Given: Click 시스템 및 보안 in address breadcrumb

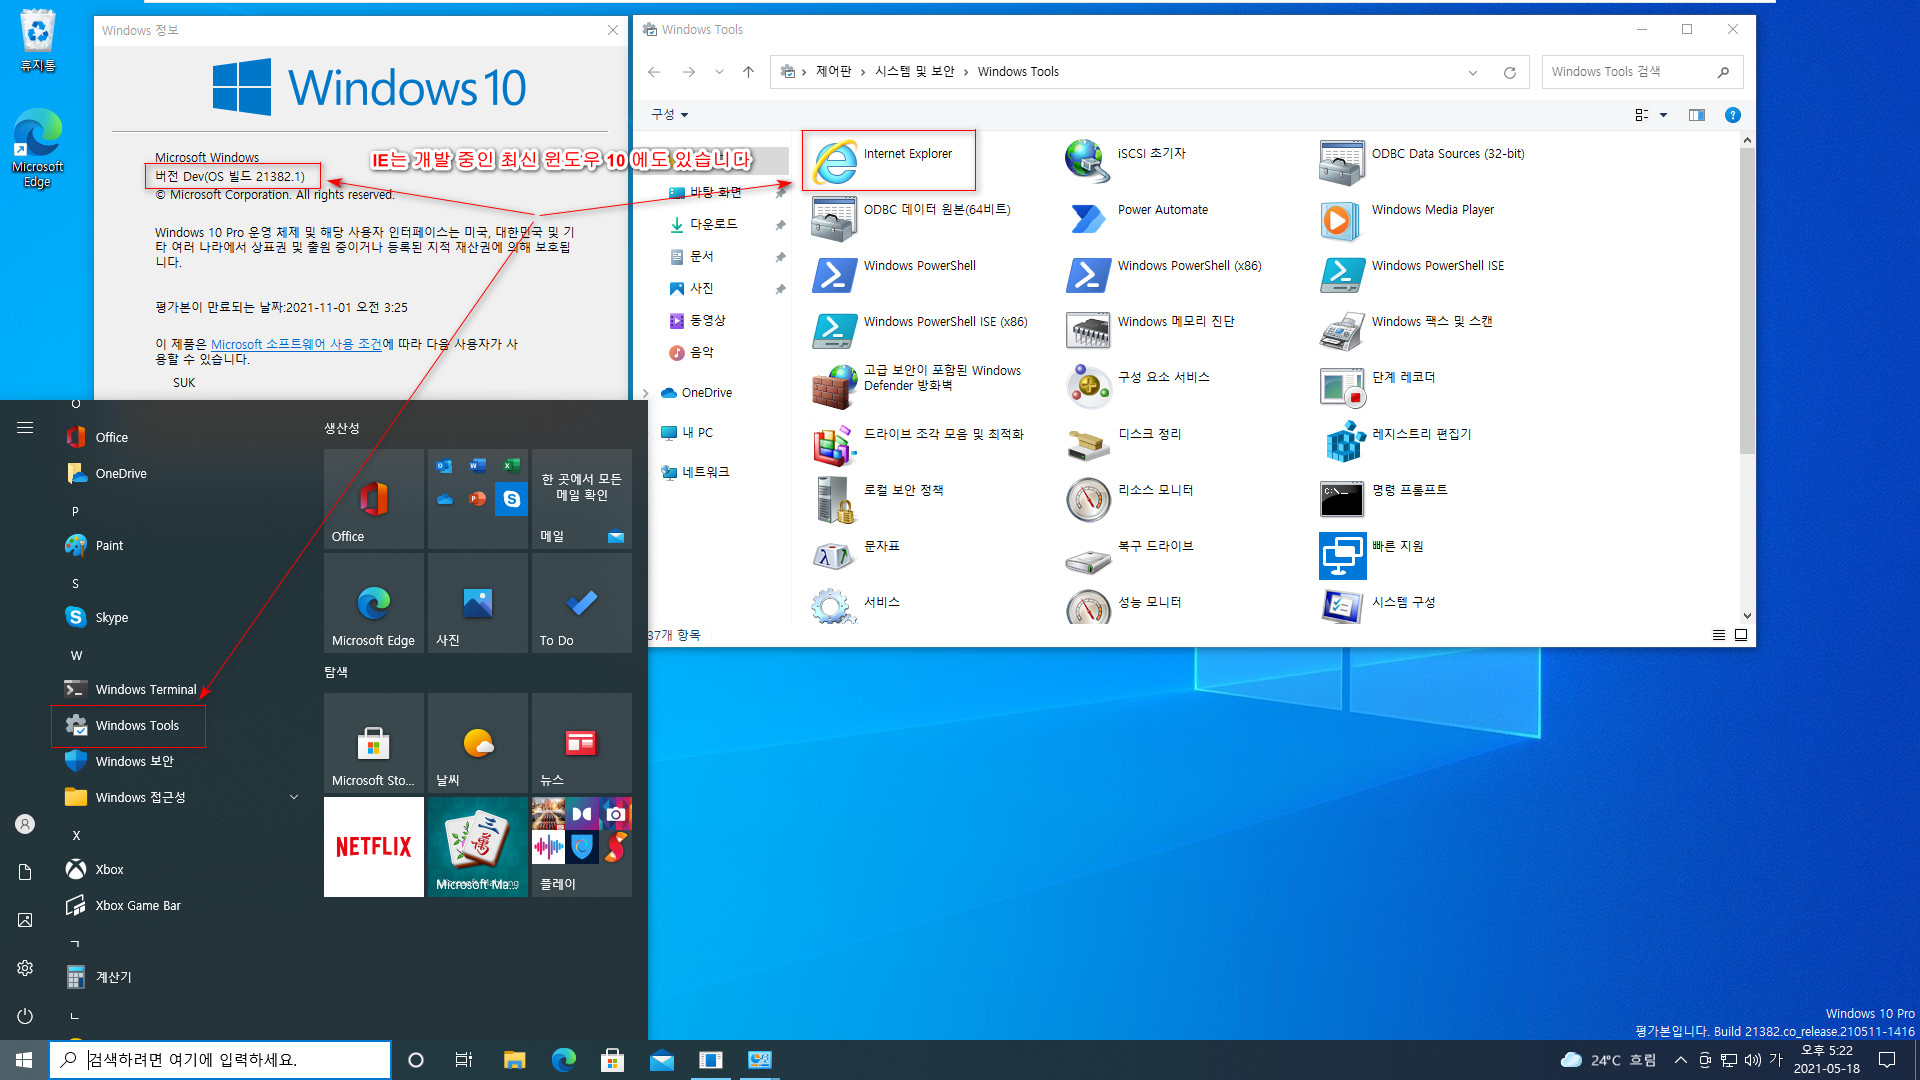Looking at the screenshot, I should click(914, 72).
